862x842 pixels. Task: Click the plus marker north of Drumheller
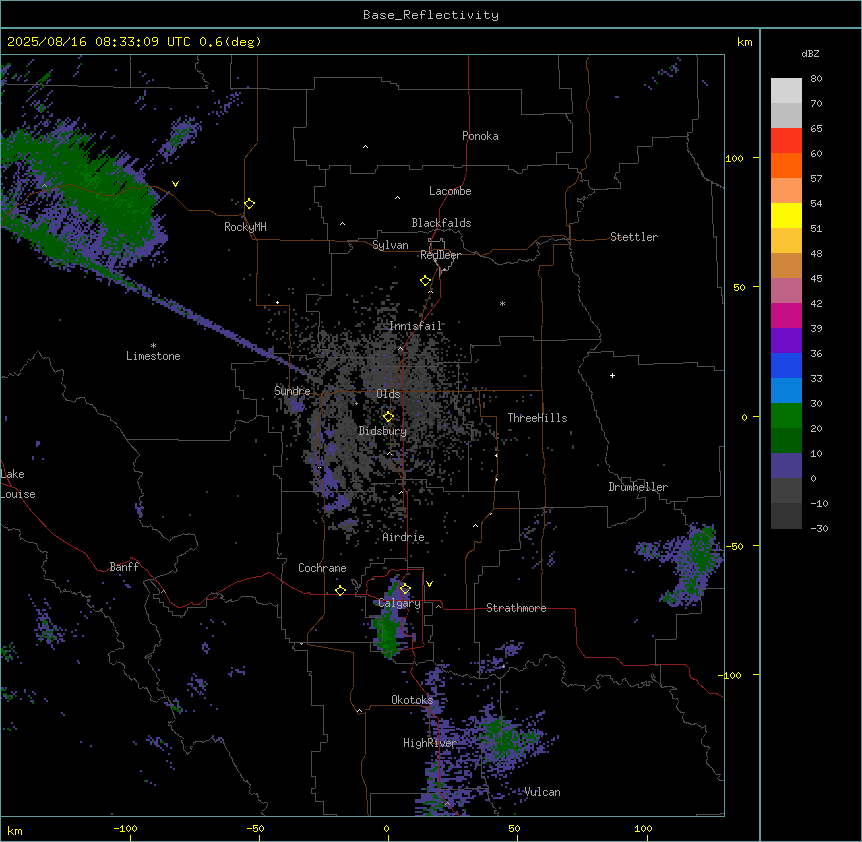(x=612, y=375)
